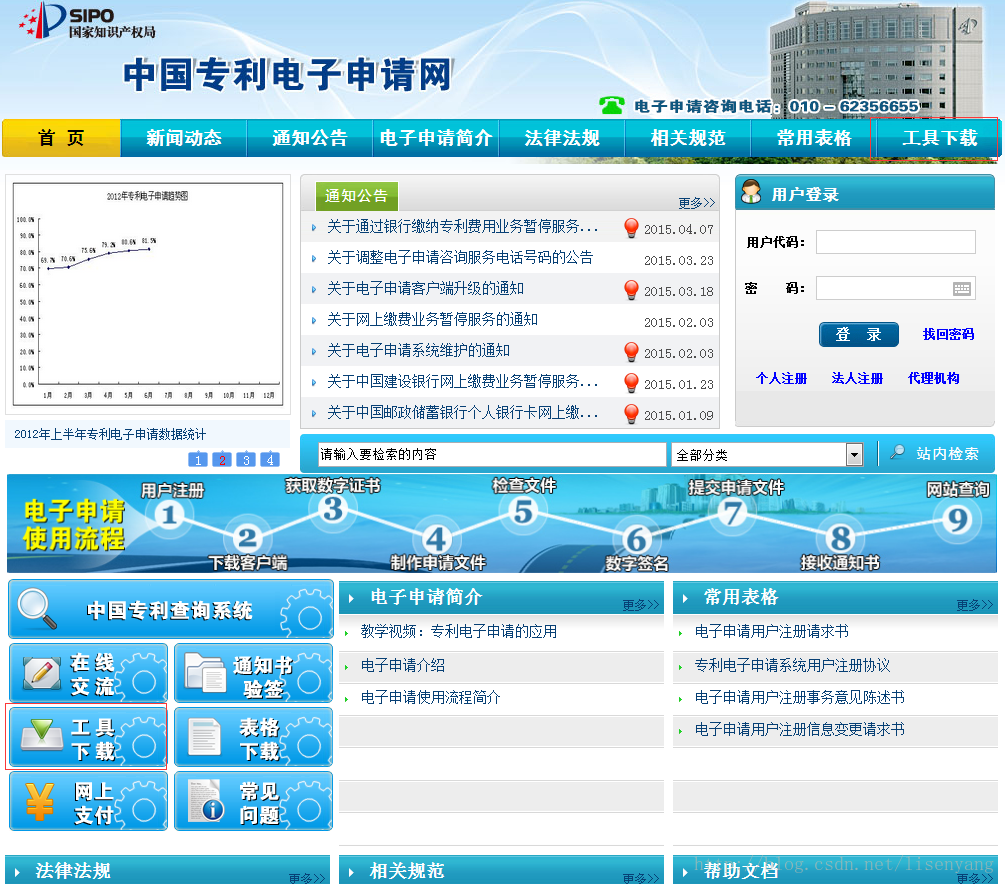Click 更多>> in the 通知公告 panel

click(x=697, y=203)
